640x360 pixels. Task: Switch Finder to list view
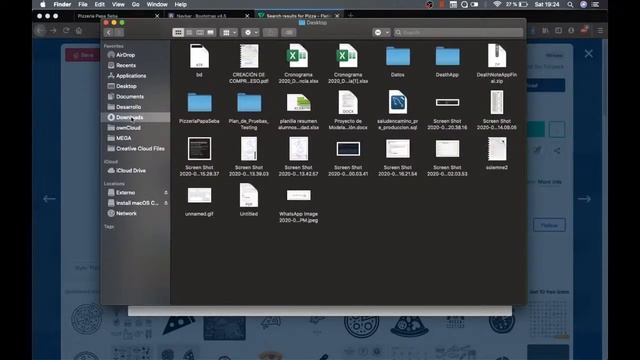(x=189, y=32)
